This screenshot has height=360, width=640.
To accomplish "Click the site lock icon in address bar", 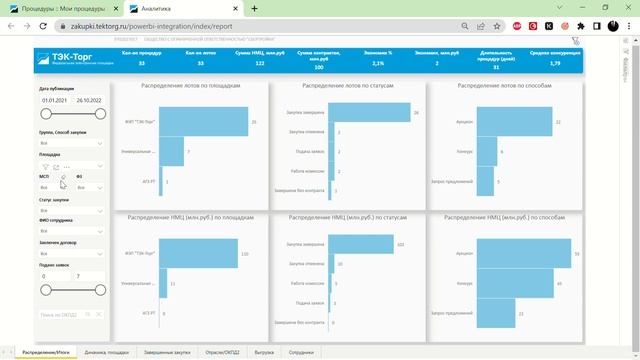I will click(62, 26).
